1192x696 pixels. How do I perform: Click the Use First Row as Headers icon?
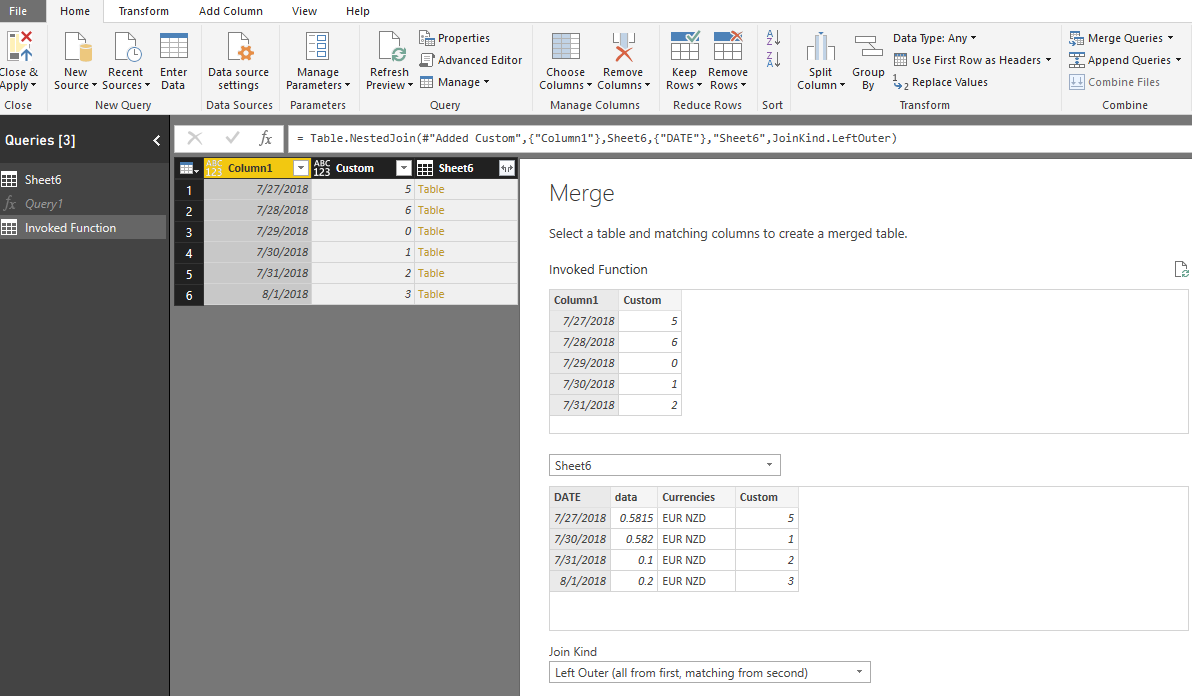(901, 60)
